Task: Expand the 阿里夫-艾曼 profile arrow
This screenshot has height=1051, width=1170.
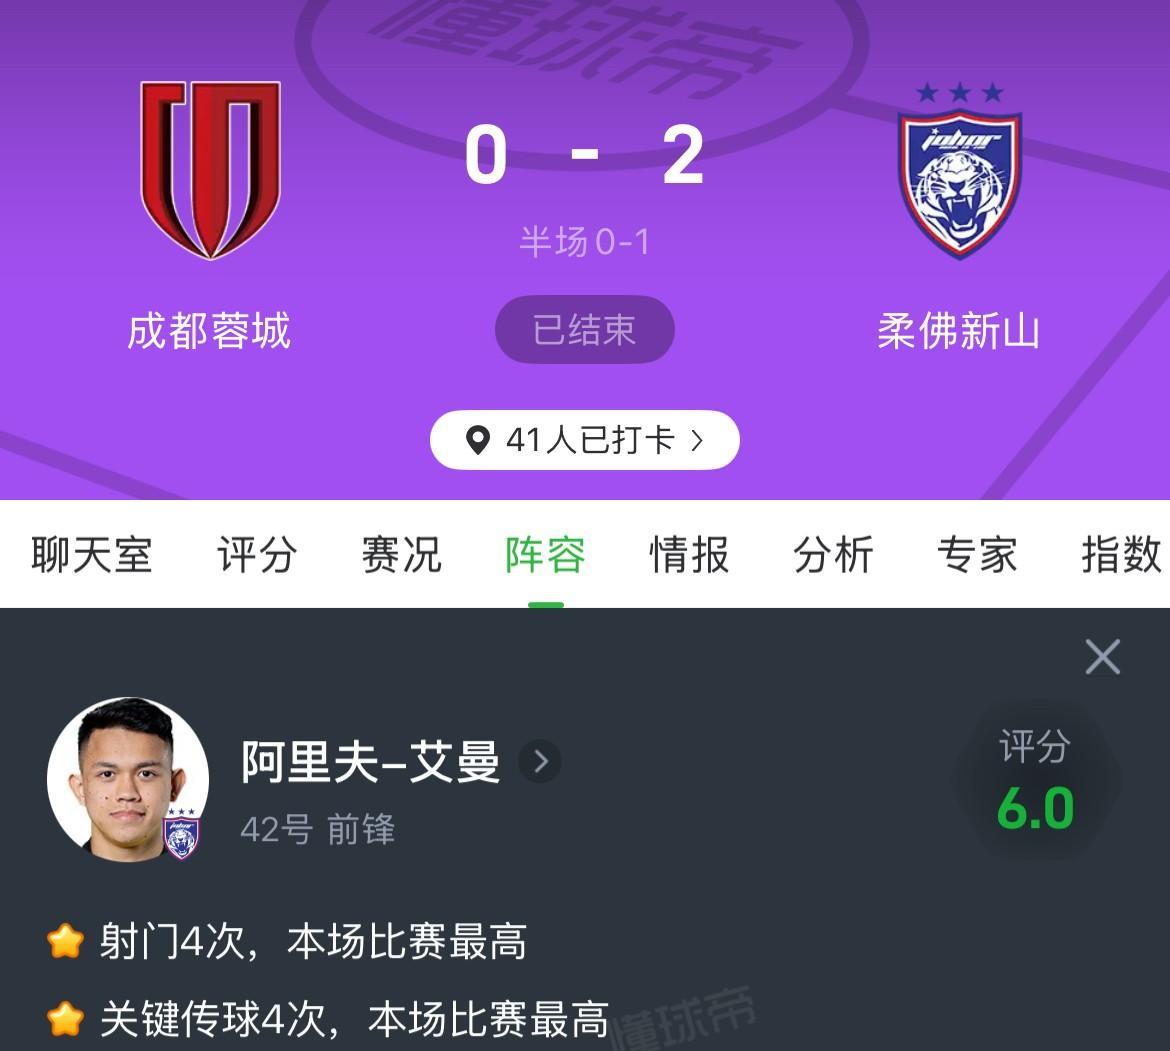Action: click(541, 761)
